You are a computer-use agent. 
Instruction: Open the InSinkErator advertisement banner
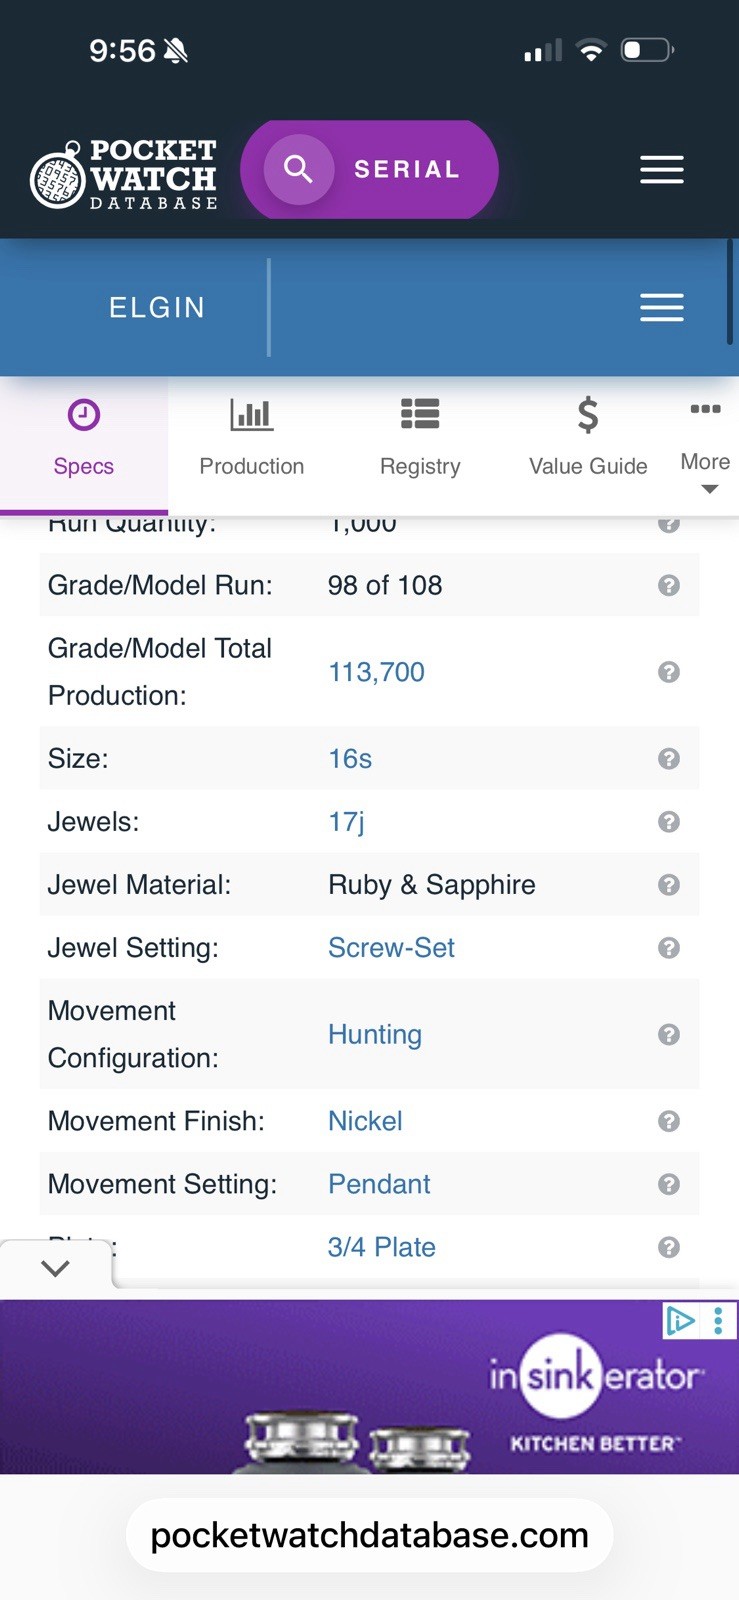369,1387
